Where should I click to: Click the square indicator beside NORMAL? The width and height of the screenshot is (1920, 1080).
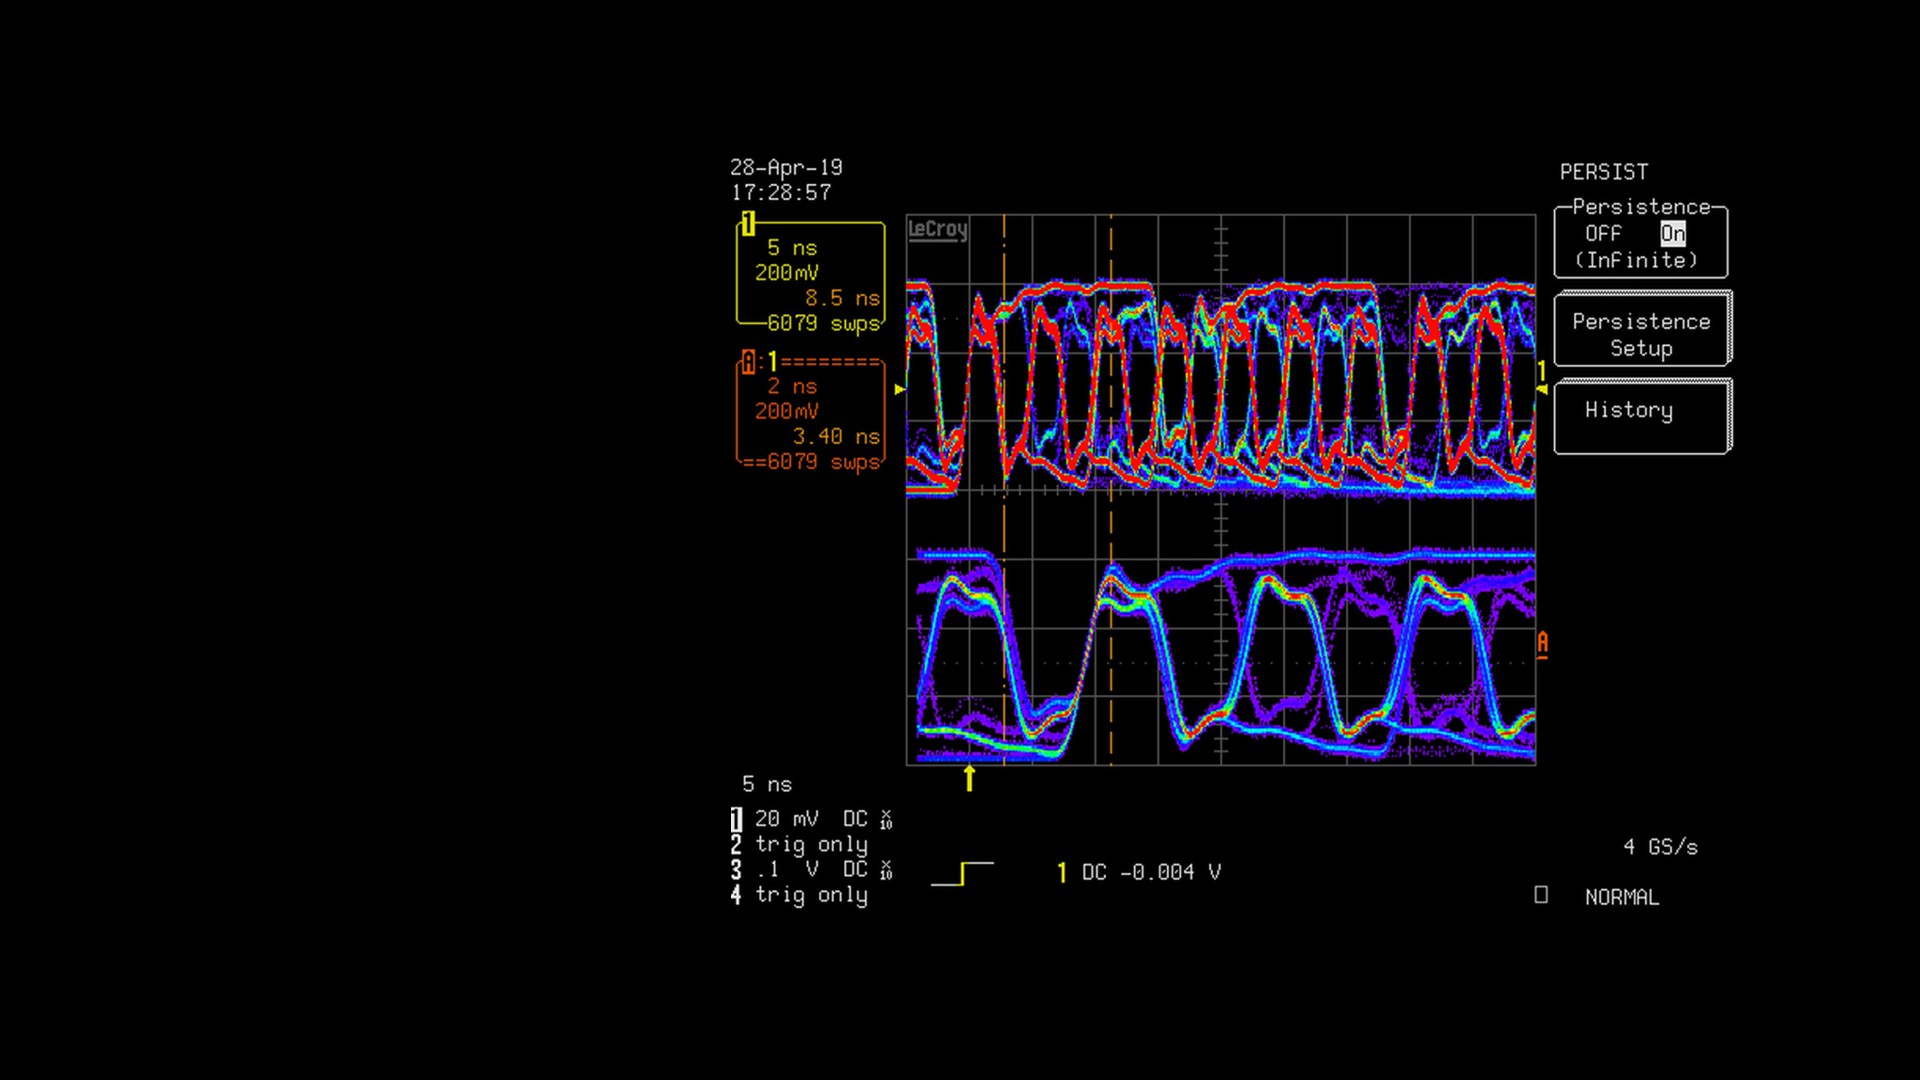coord(1541,895)
